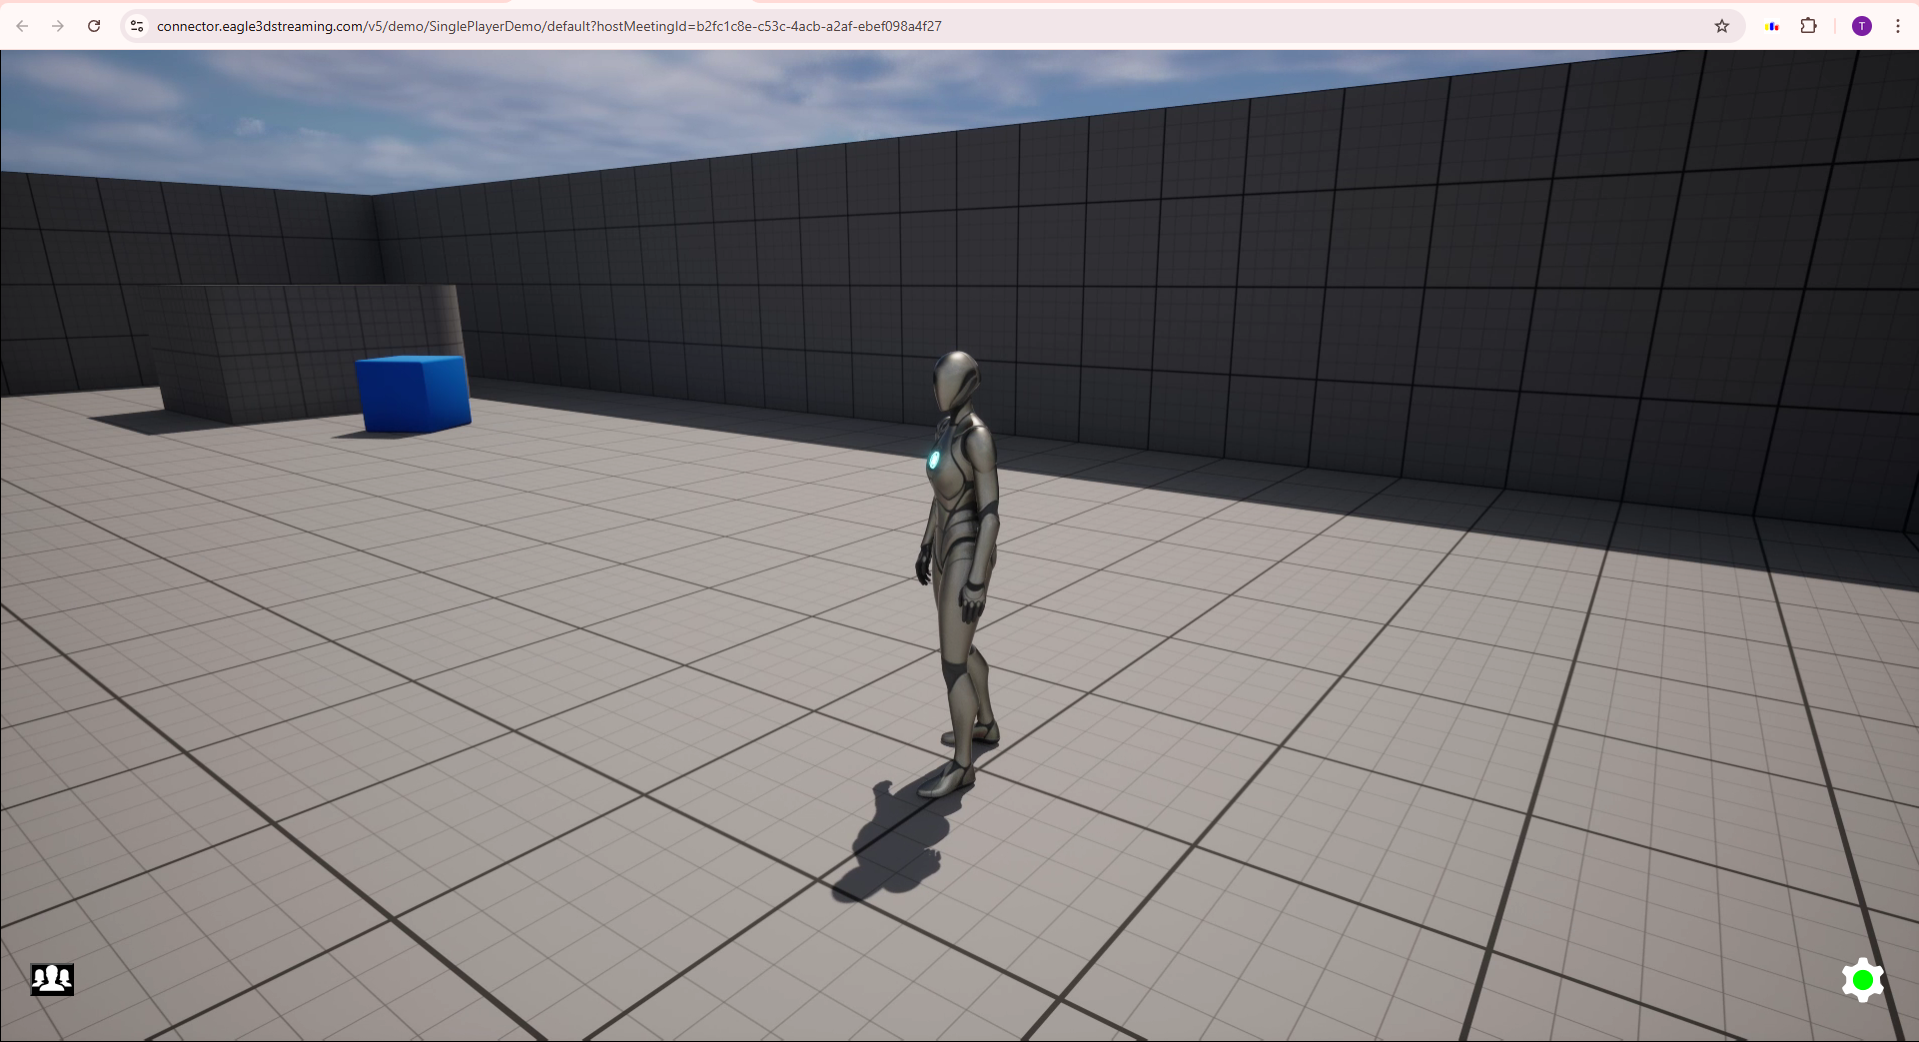View site information icon in address bar
1919x1042 pixels.
(138, 26)
